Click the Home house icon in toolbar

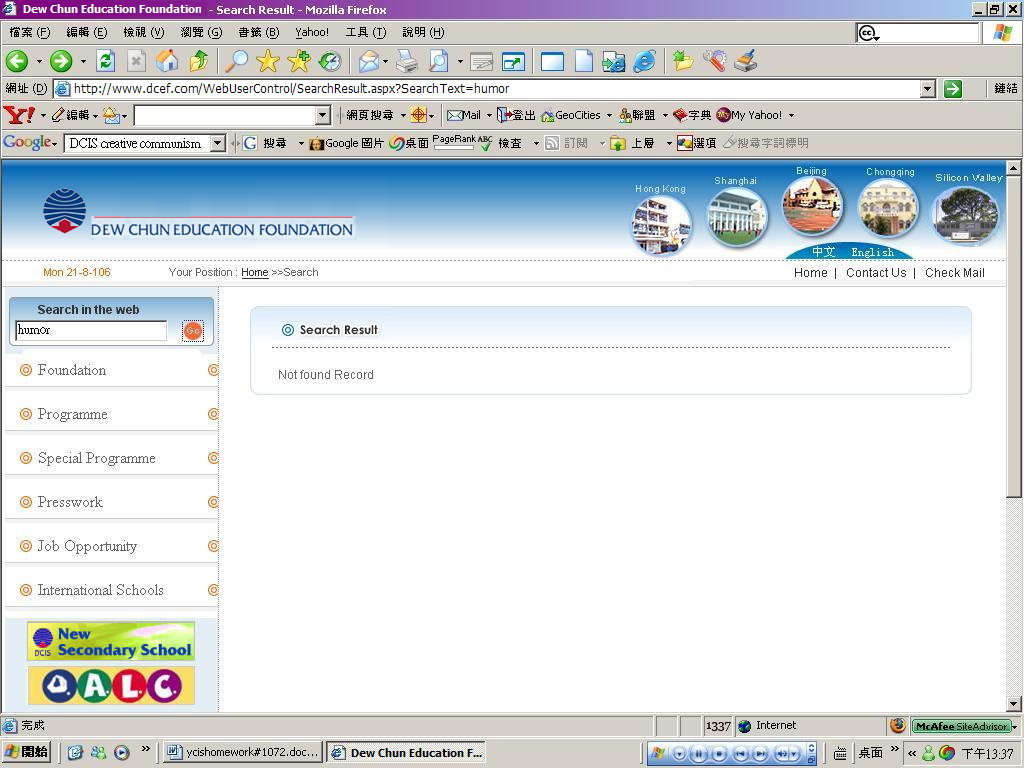pos(167,61)
